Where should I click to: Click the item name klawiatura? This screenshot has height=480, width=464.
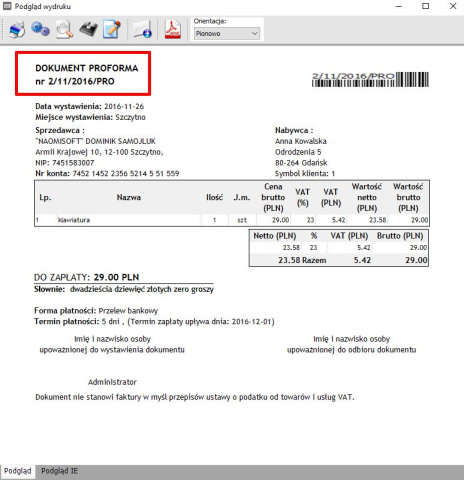74,220
